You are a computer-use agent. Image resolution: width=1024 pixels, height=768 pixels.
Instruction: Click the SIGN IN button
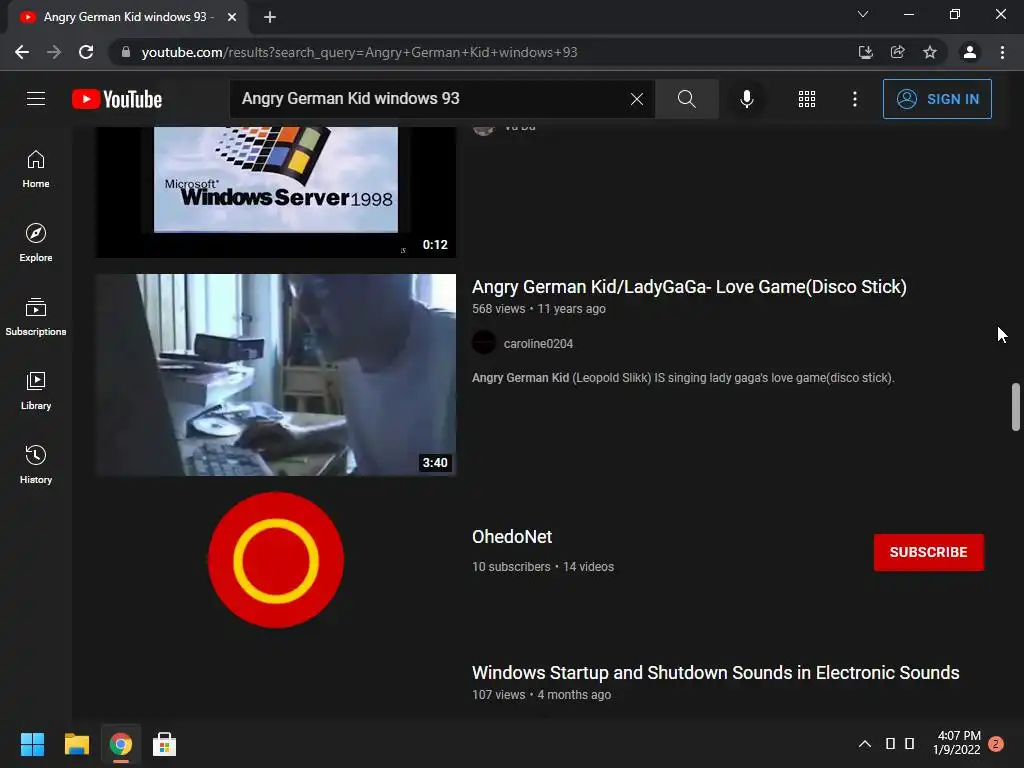937,99
